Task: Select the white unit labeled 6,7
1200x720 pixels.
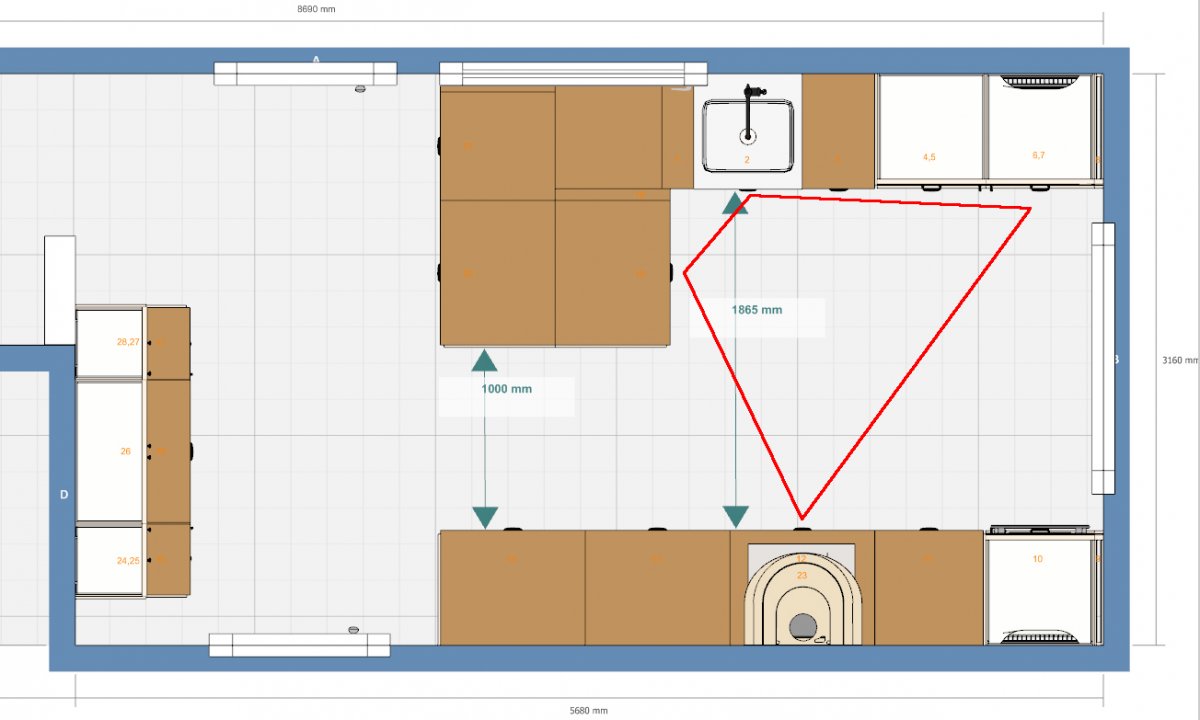Action: [x=1038, y=128]
